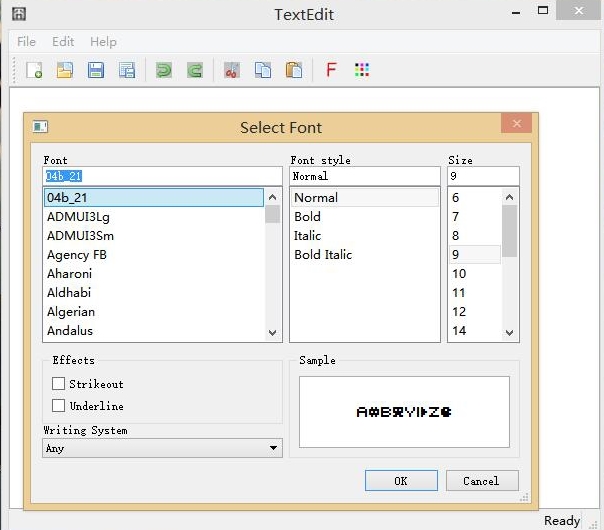Enable the Strikeout checkbox

coord(59,384)
